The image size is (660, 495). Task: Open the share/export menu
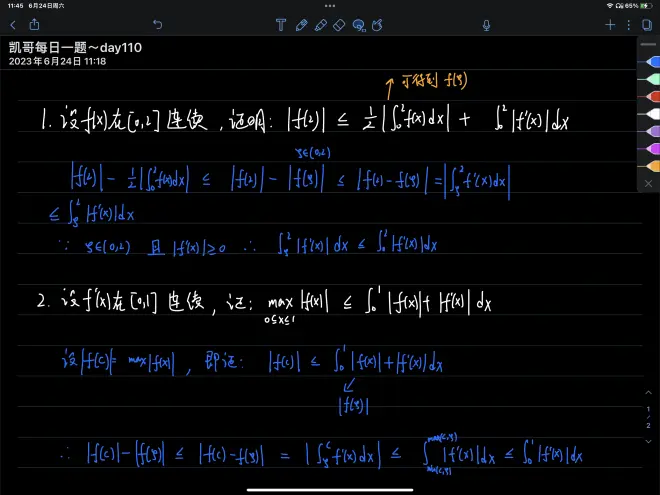[35, 24]
